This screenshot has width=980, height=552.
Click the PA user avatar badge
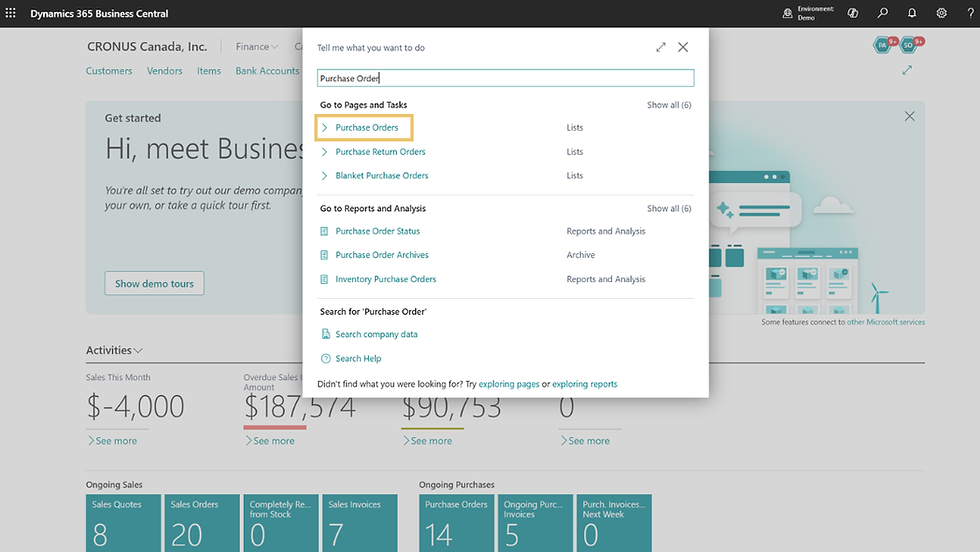pyautogui.click(x=882, y=45)
